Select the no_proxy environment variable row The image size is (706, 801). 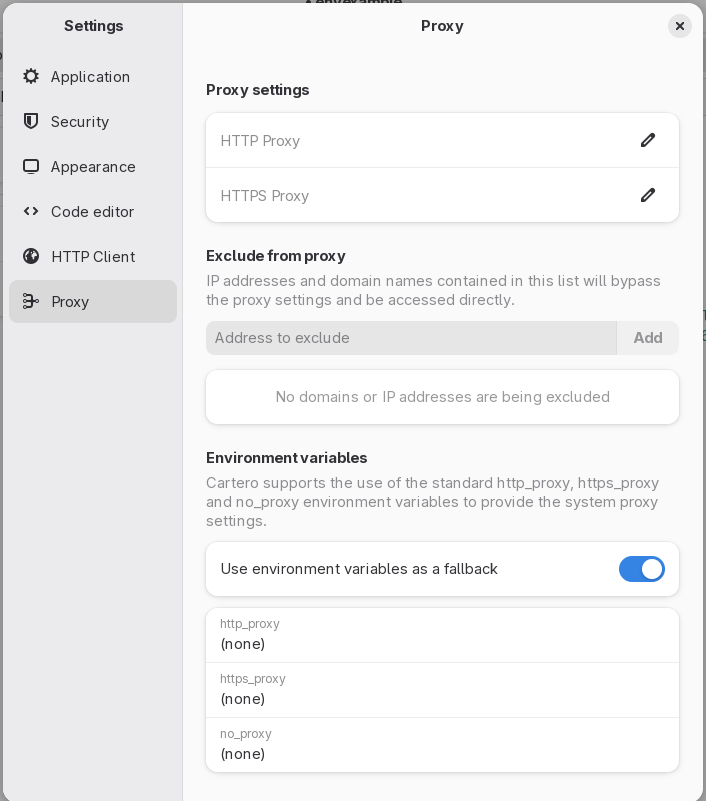tap(442, 744)
